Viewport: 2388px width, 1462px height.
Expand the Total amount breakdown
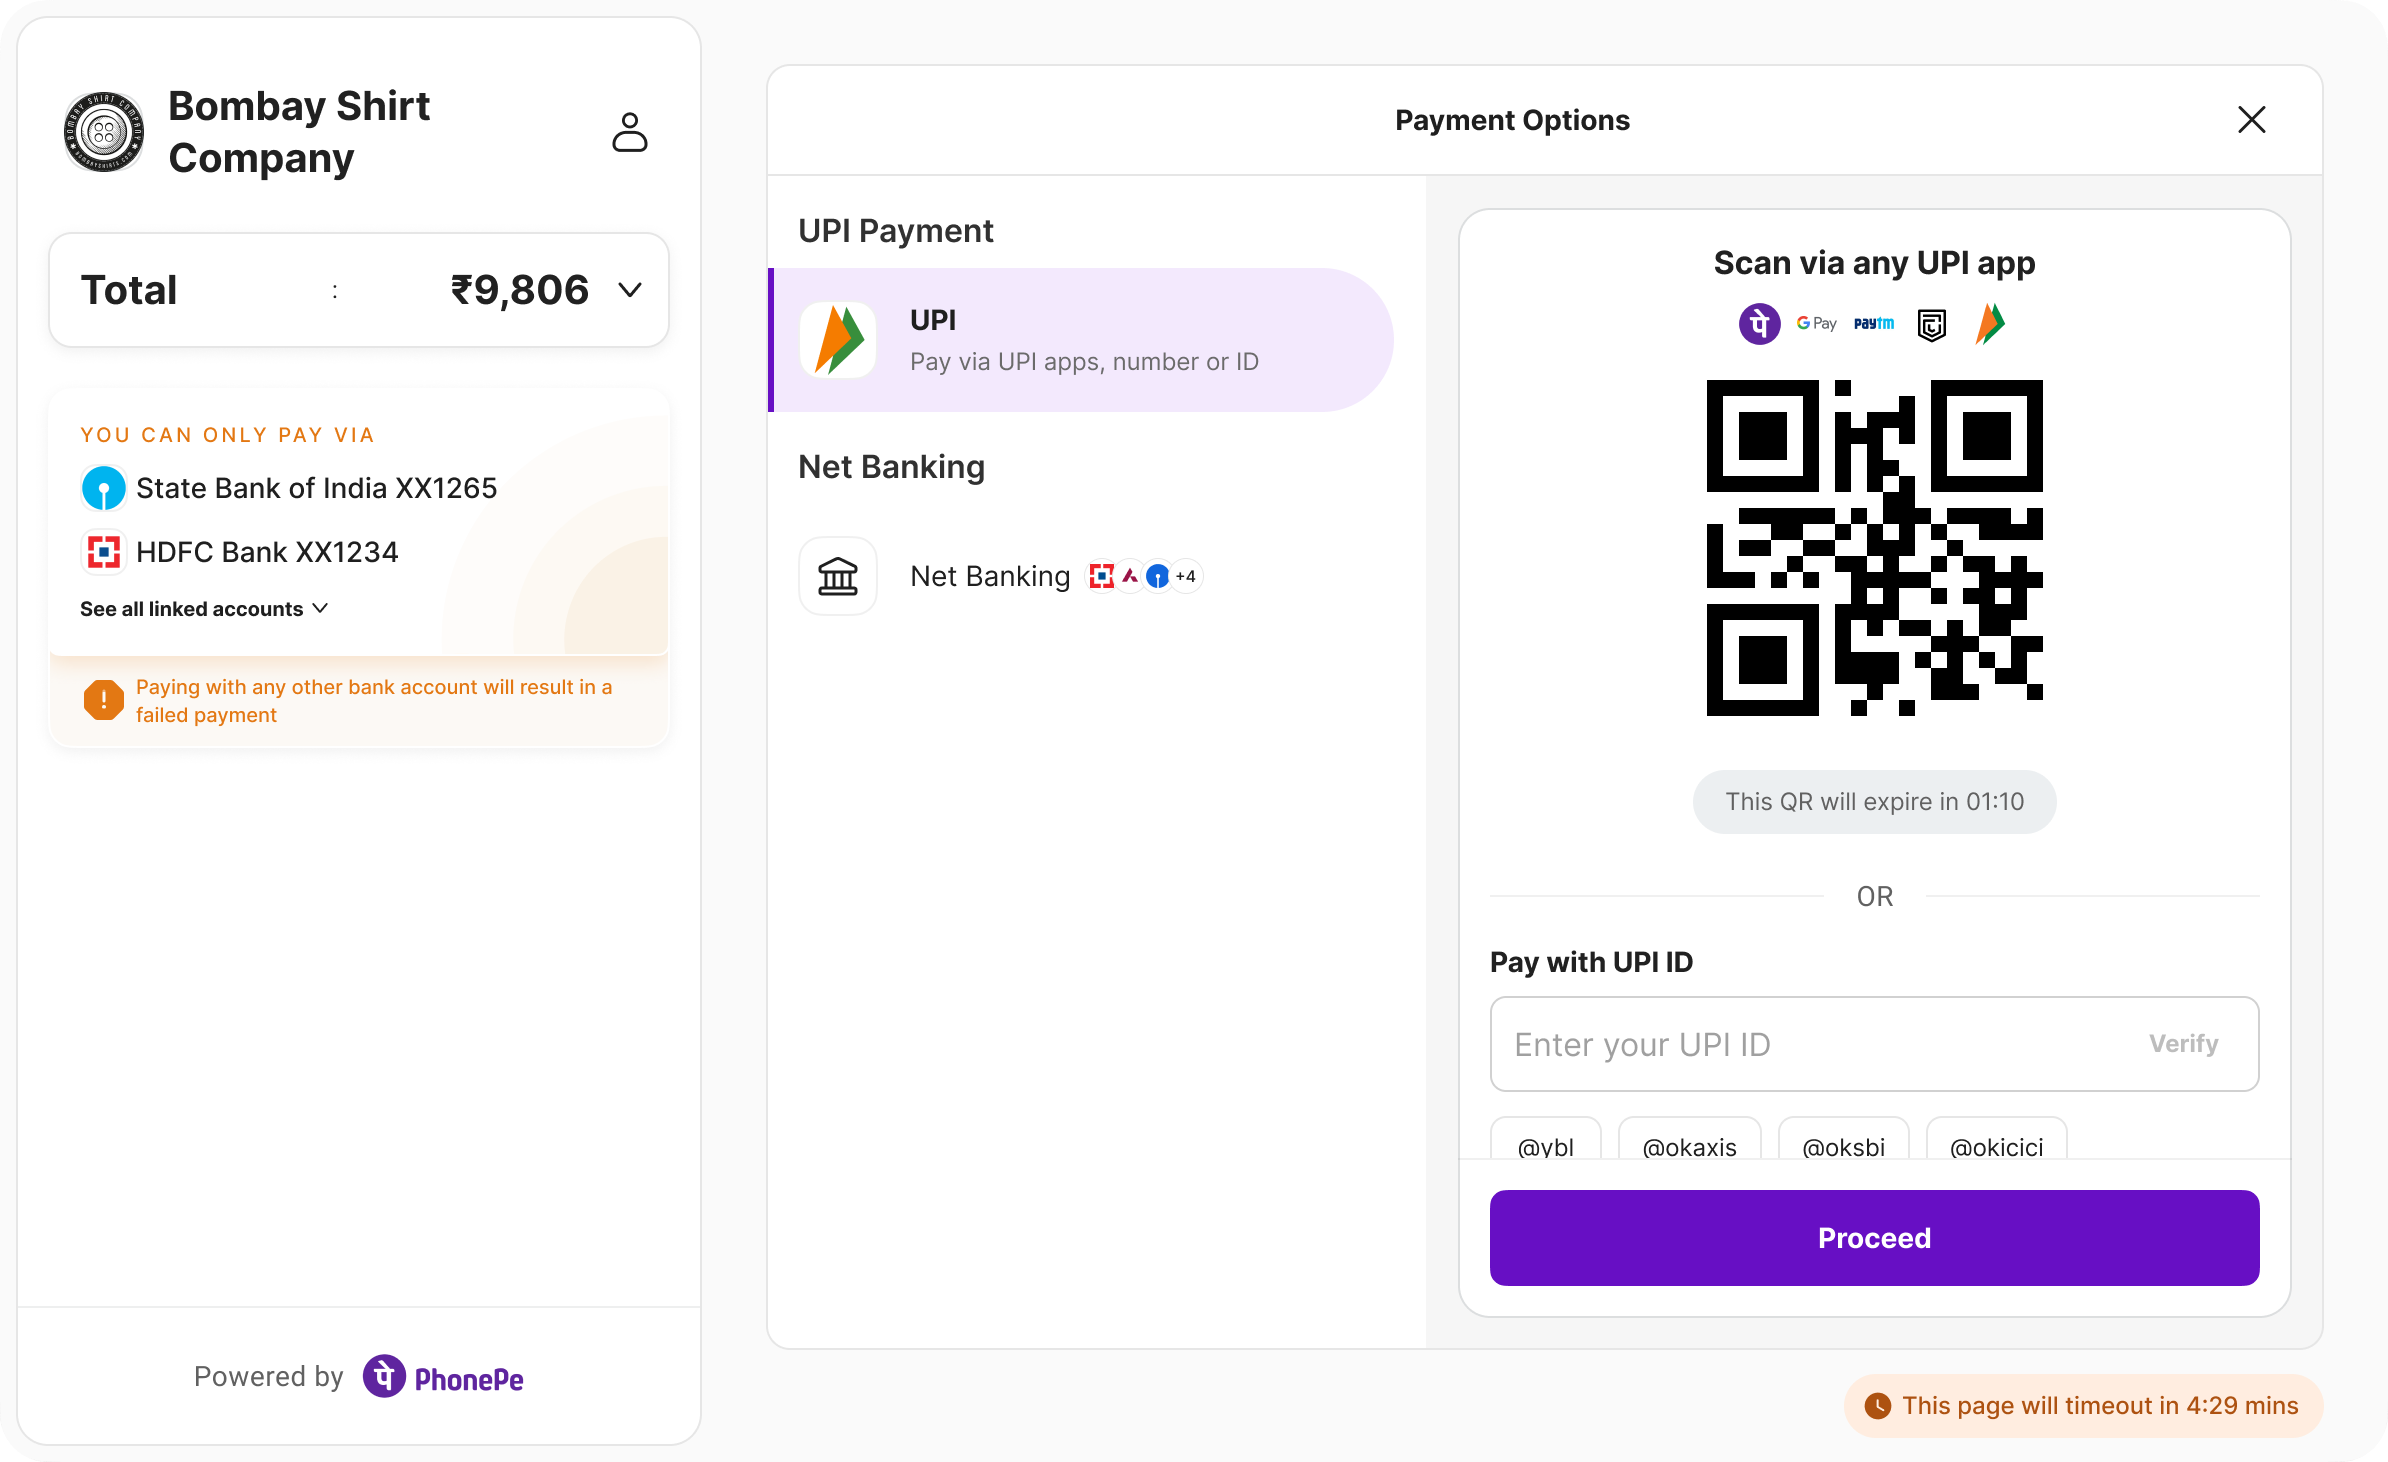click(x=630, y=290)
